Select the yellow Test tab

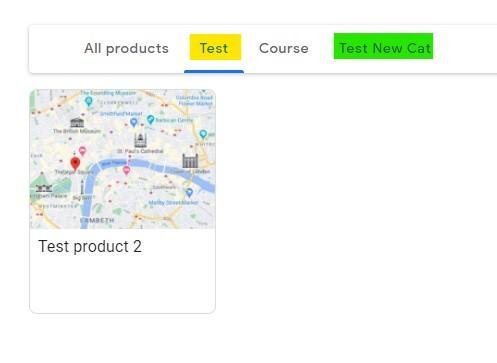click(215, 47)
